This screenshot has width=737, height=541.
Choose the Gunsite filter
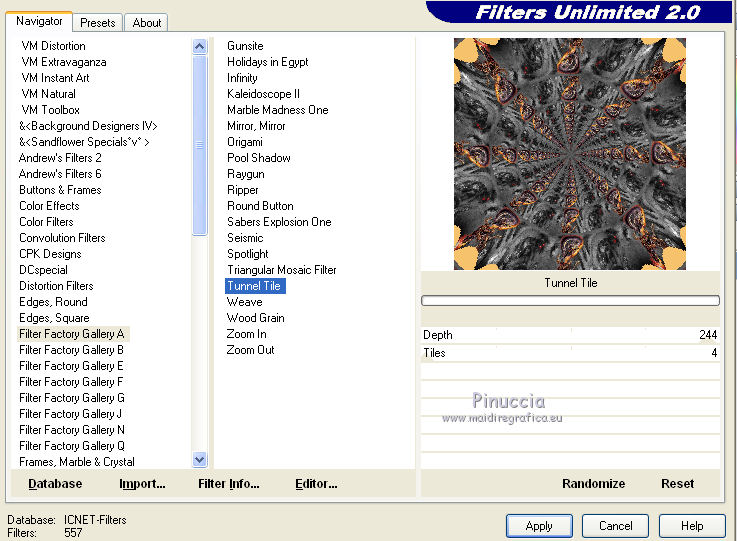(245, 46)
